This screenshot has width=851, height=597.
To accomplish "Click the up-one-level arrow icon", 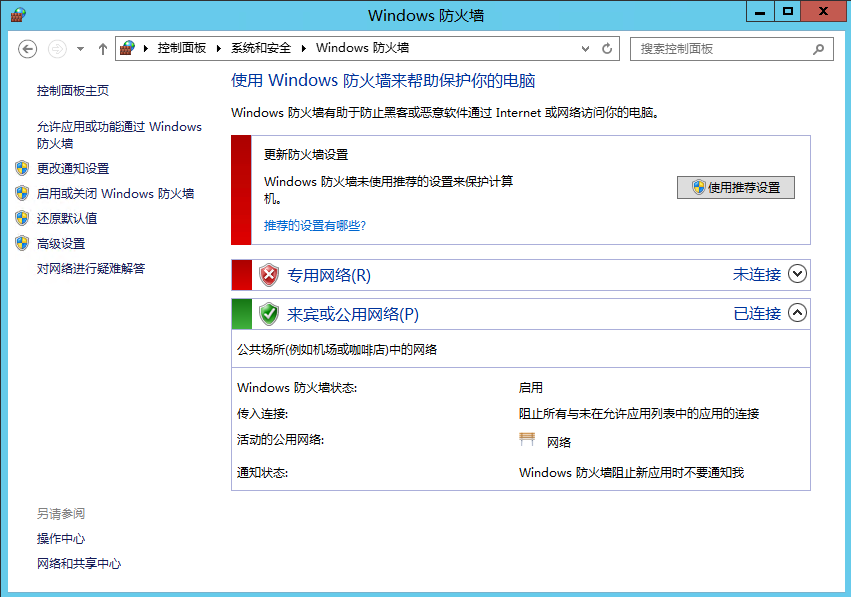I will click(102, 49).
